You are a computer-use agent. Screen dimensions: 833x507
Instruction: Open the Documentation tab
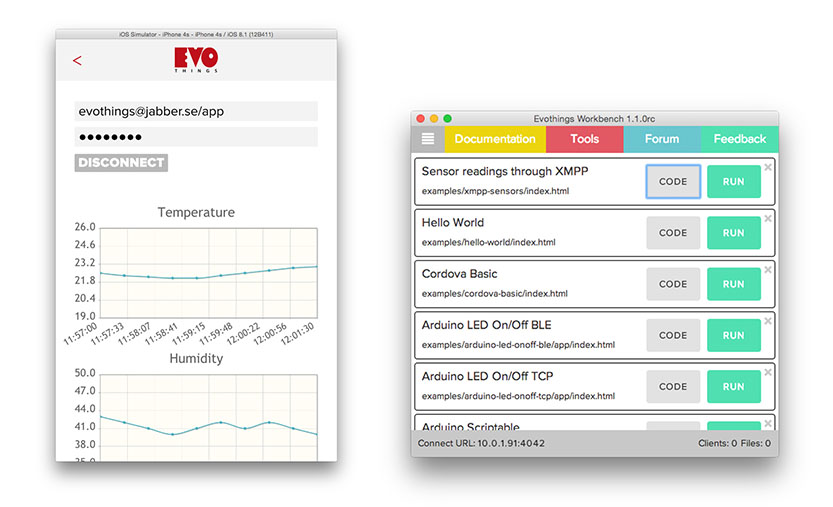tap(495, 139)
